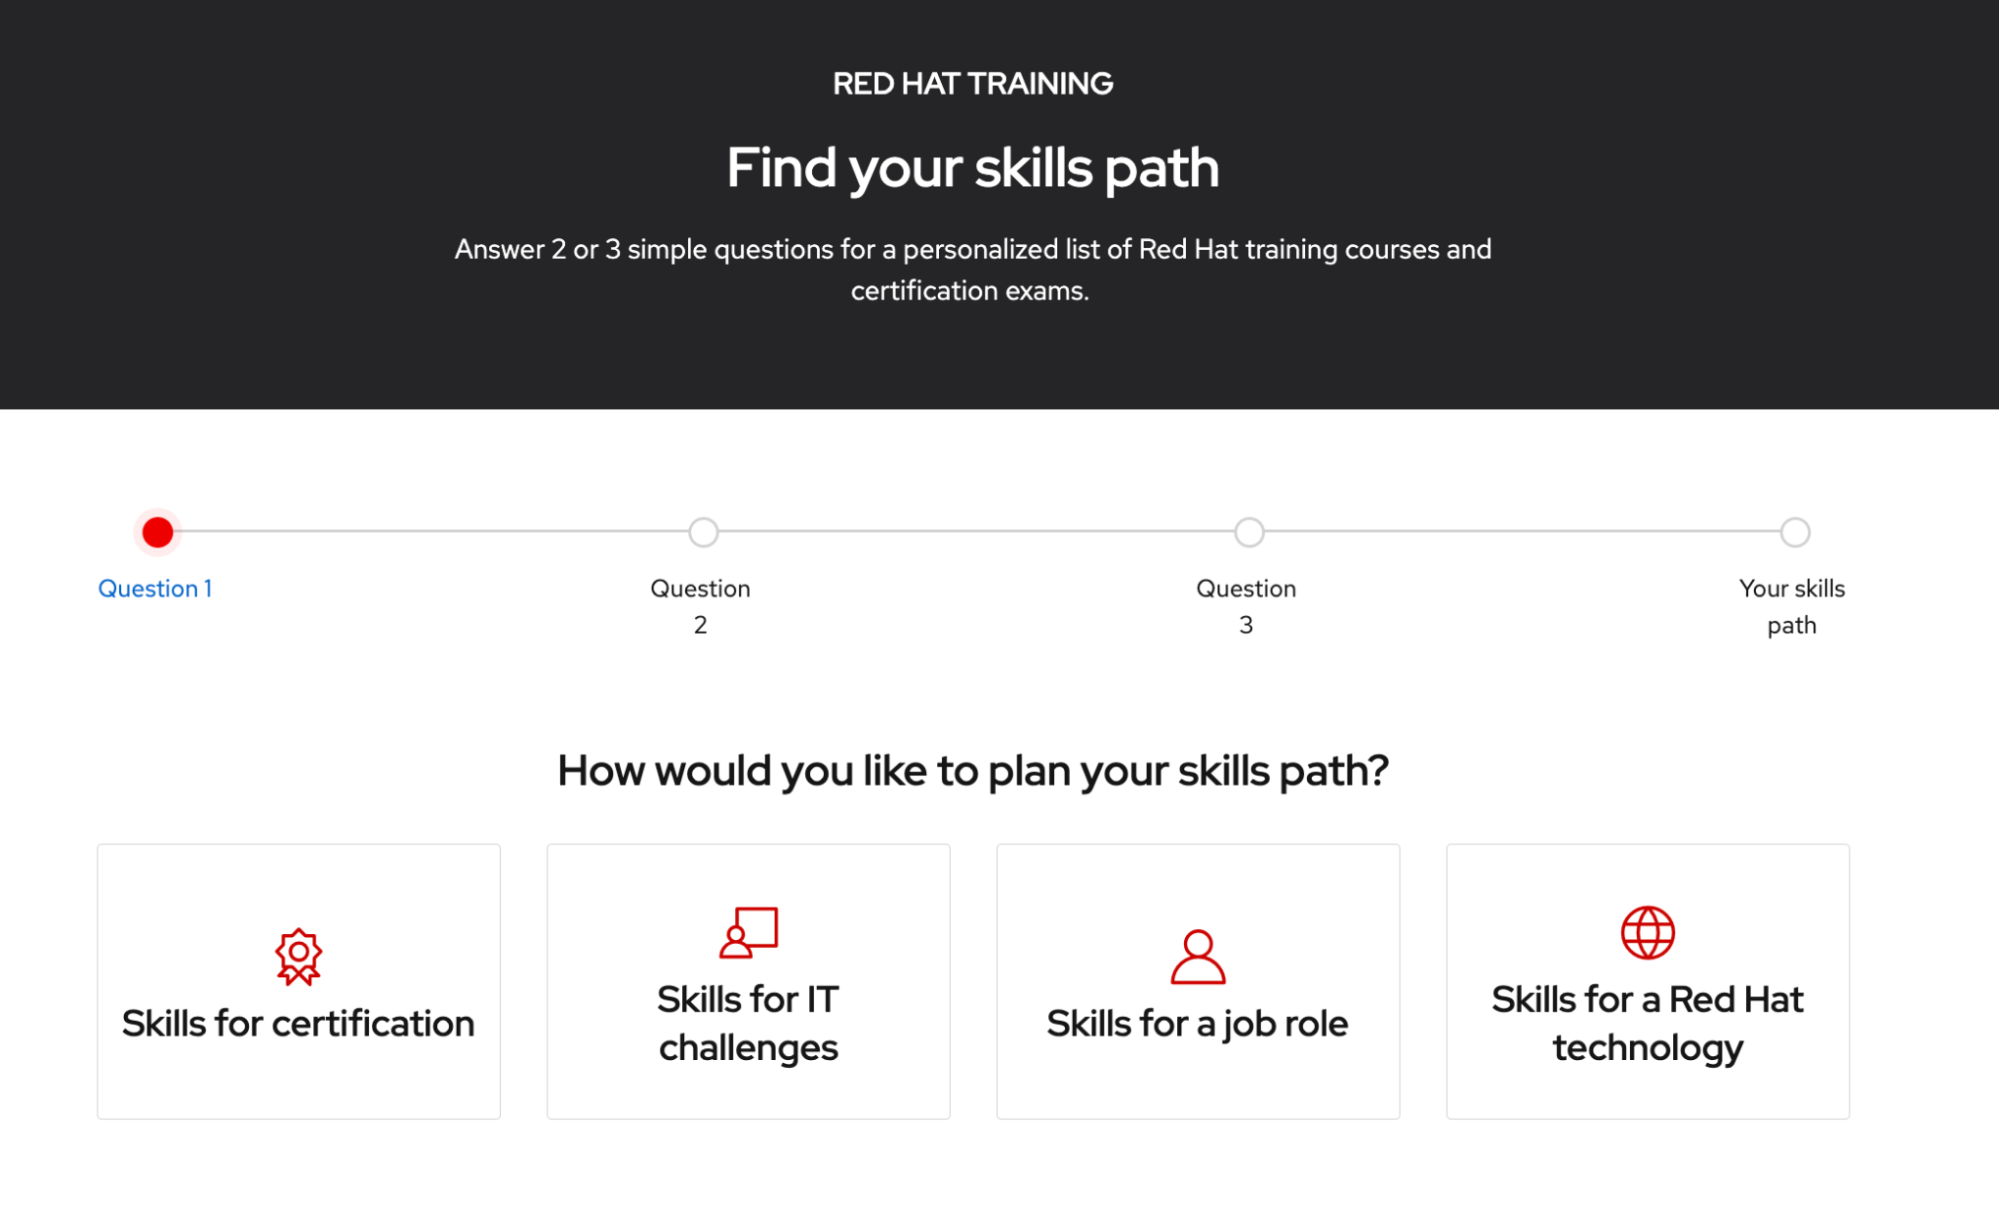1999x1224 pixels.
Task: Click the blue Question 1 label
Action: tap(155, 589)
